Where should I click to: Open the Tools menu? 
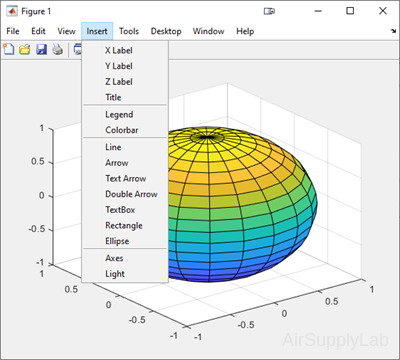(x=129, y=31)
